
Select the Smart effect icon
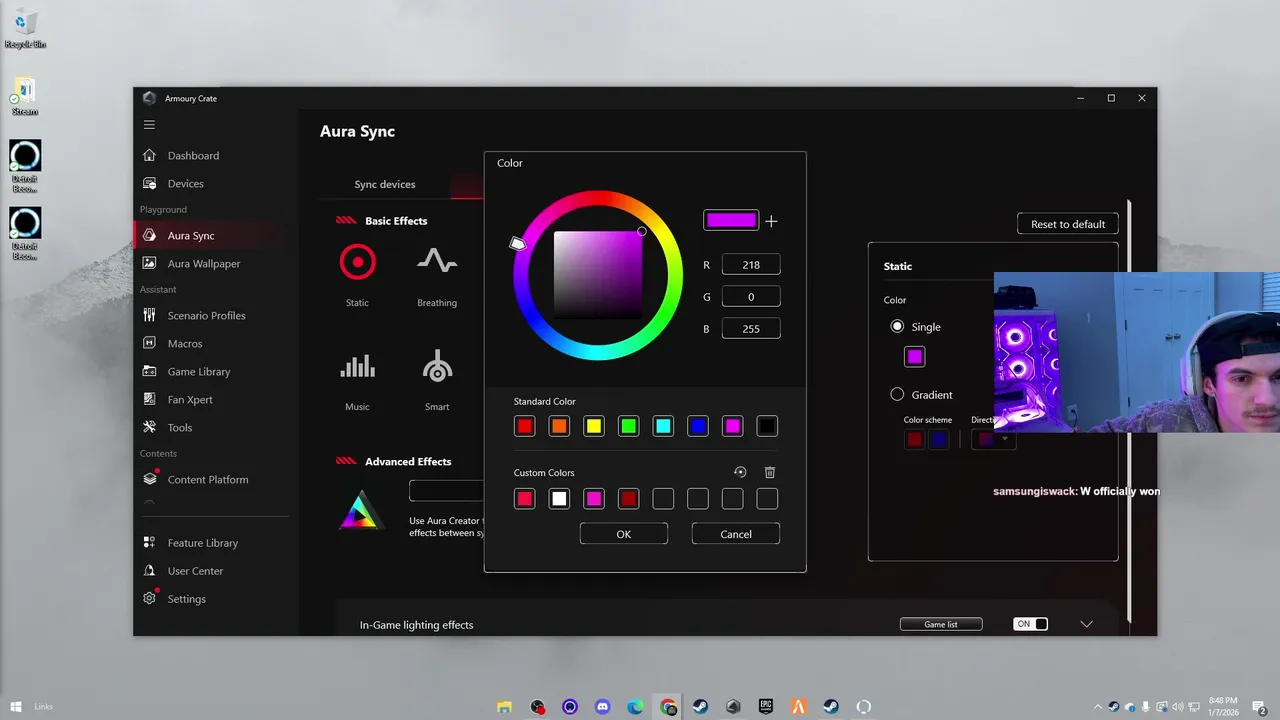click(437, 367)
